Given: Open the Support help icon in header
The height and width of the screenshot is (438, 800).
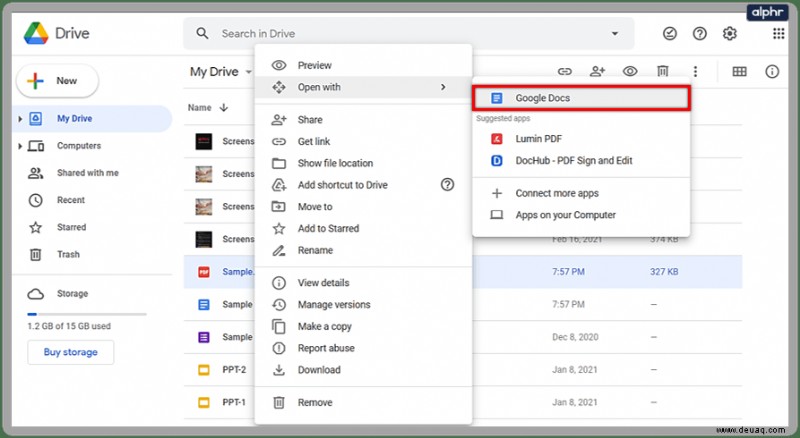Looking at the screenshot, I should (x=699, y=34).
